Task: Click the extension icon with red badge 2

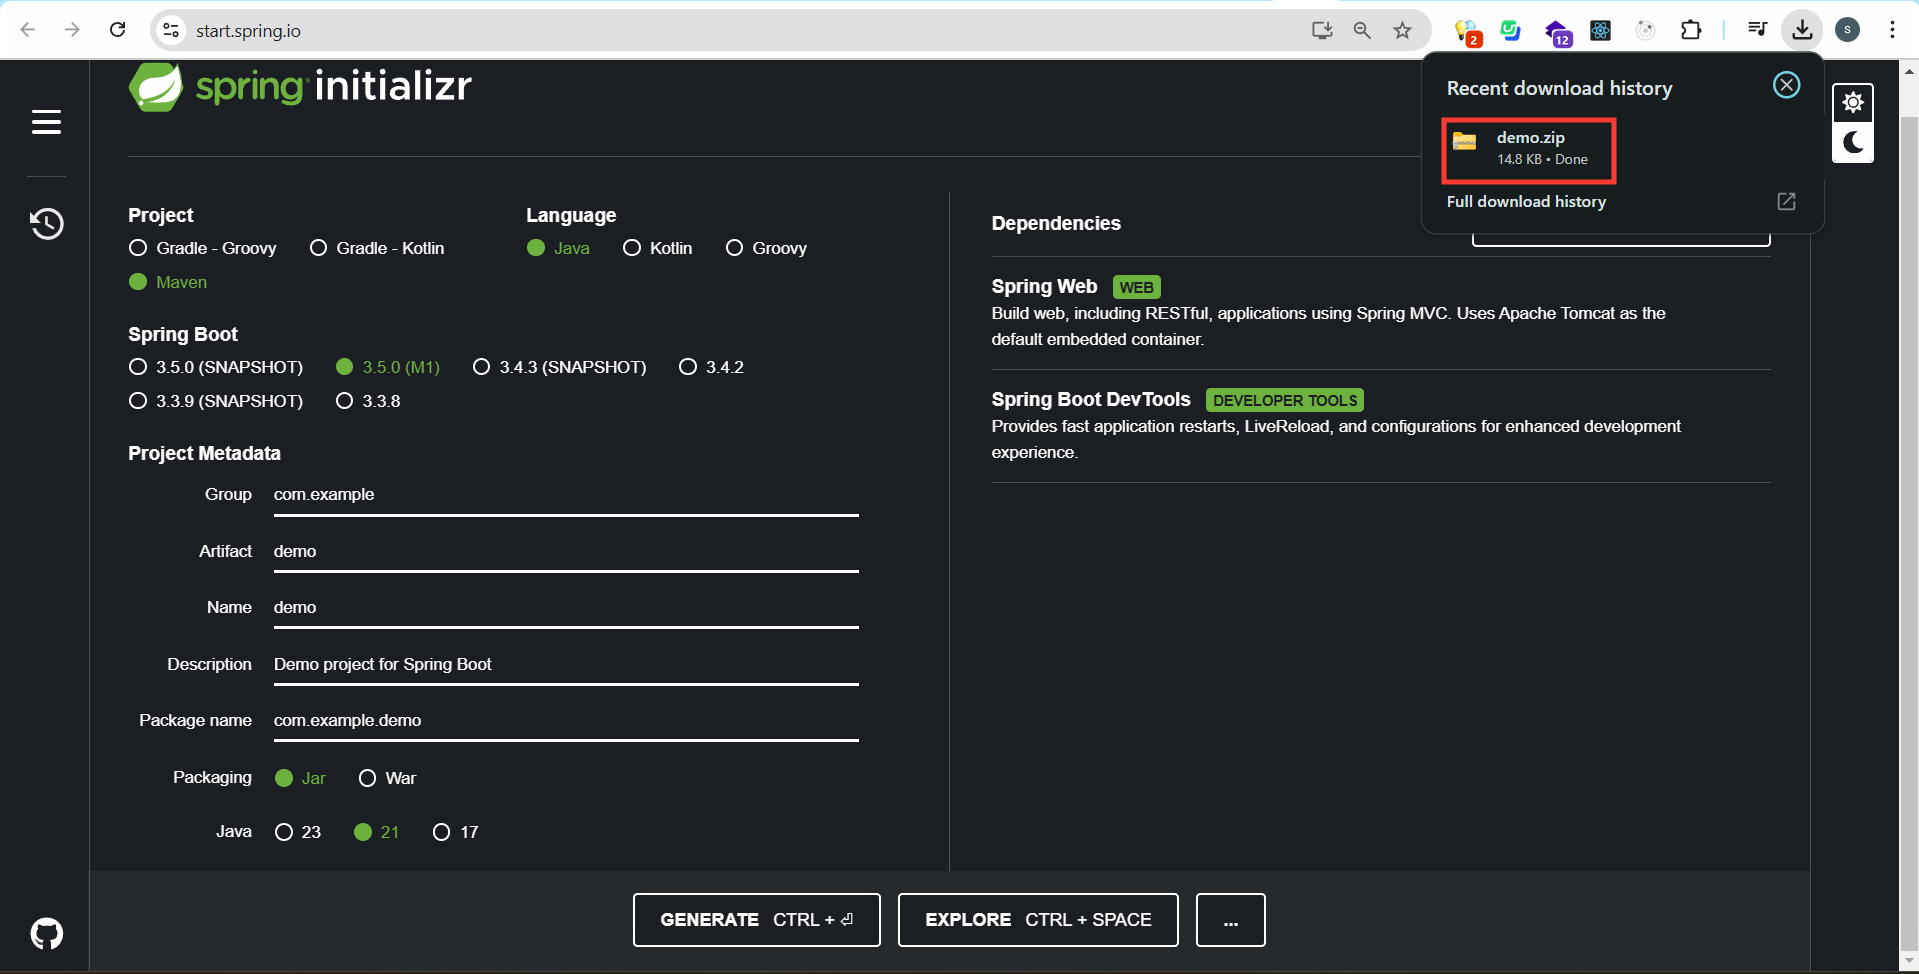Action: 1467,32
